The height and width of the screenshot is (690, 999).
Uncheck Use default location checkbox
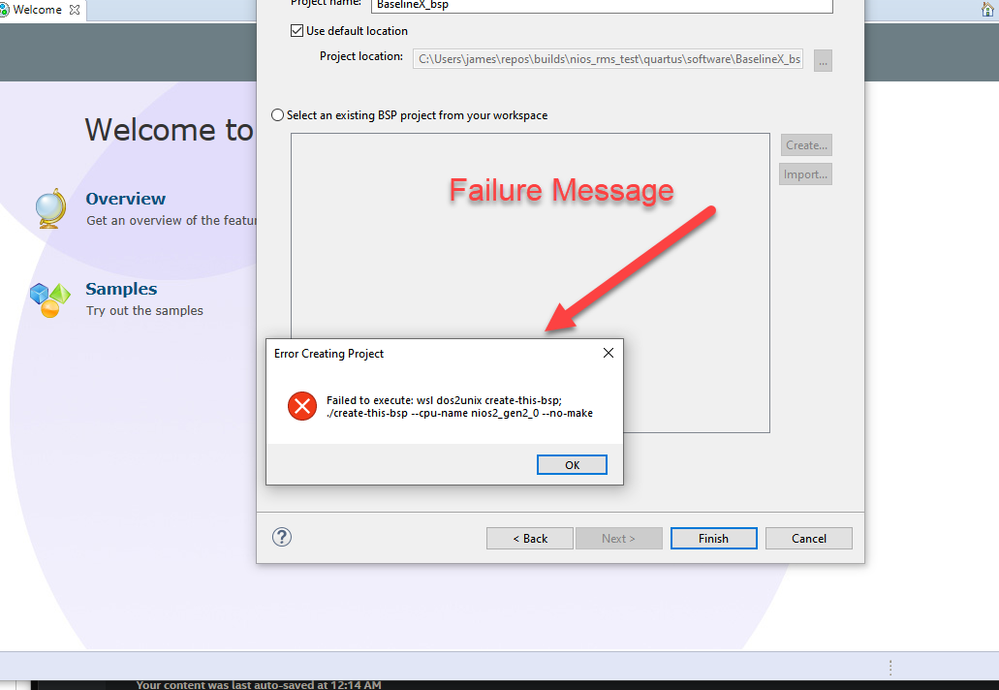tap(297, 31)
